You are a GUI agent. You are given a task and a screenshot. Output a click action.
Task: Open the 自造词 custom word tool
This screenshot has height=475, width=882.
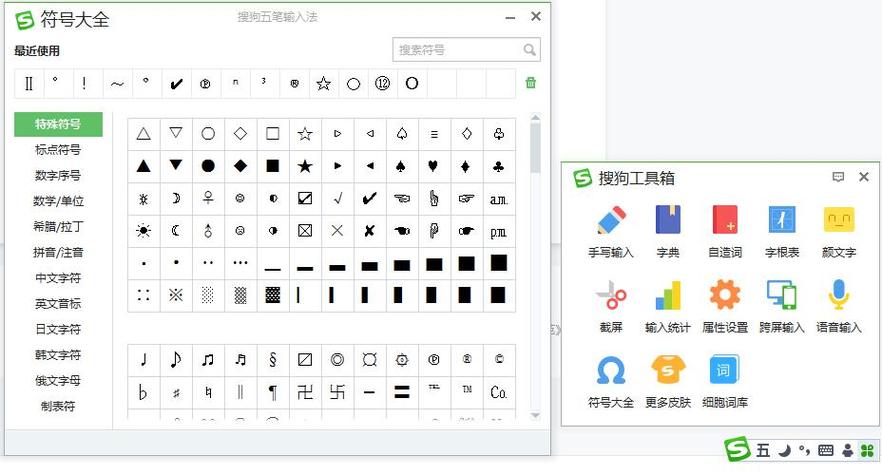click(725, 232)
